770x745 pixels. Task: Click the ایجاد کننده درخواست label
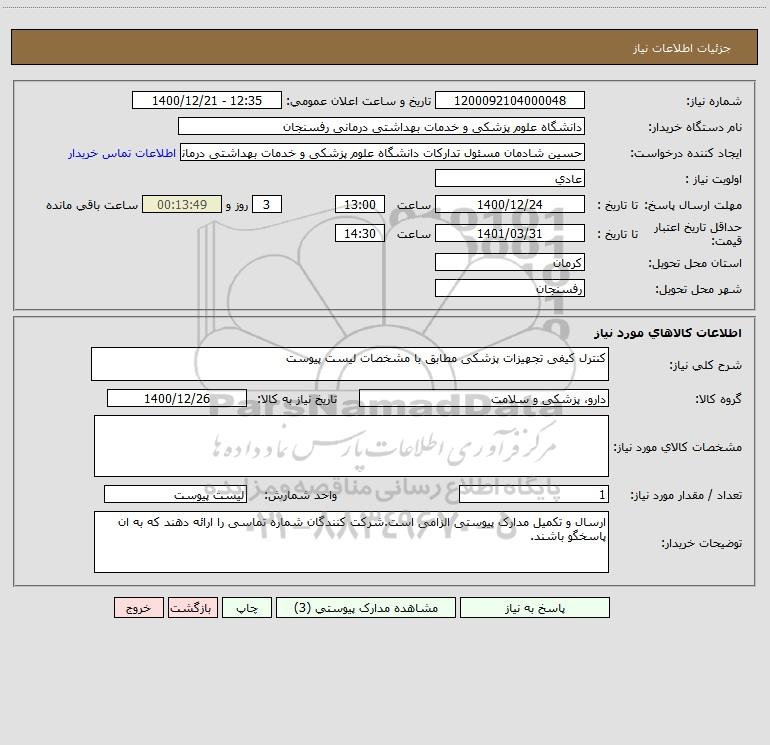pyautogui.click(x=686, y=153)
